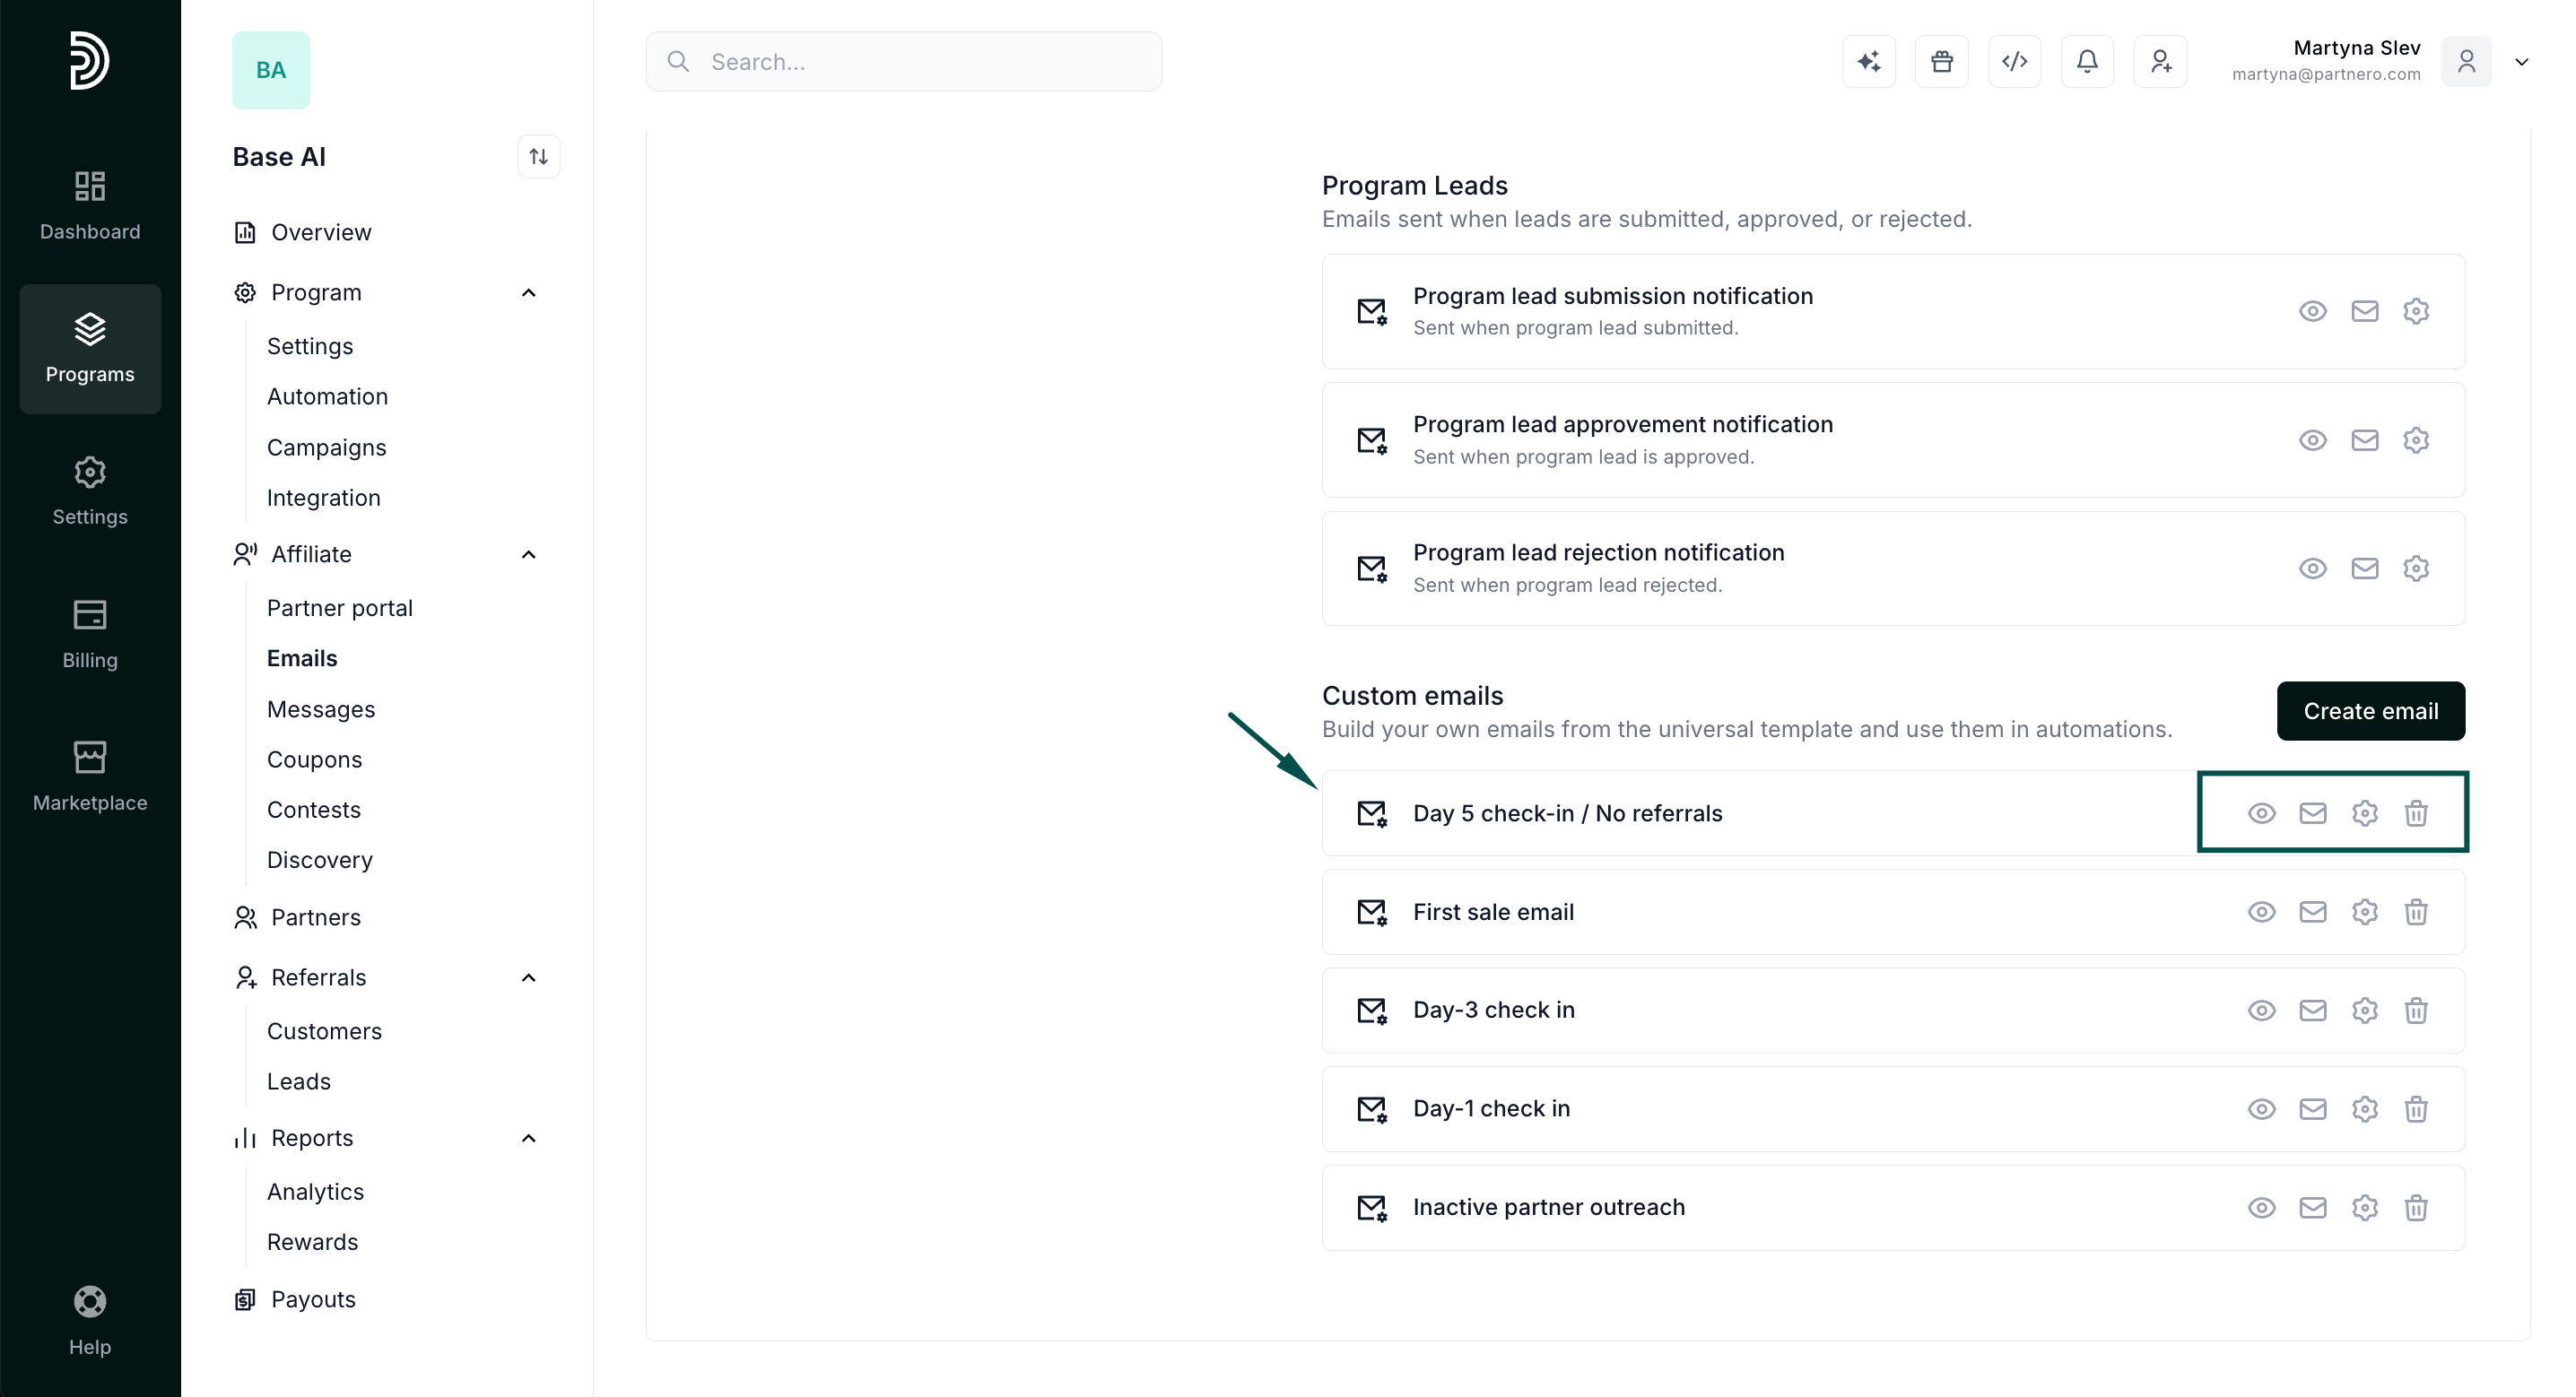2576x1397 pixels.
Task: Preview the Day-1 check in email
Action: (x=2261, y=1109)
